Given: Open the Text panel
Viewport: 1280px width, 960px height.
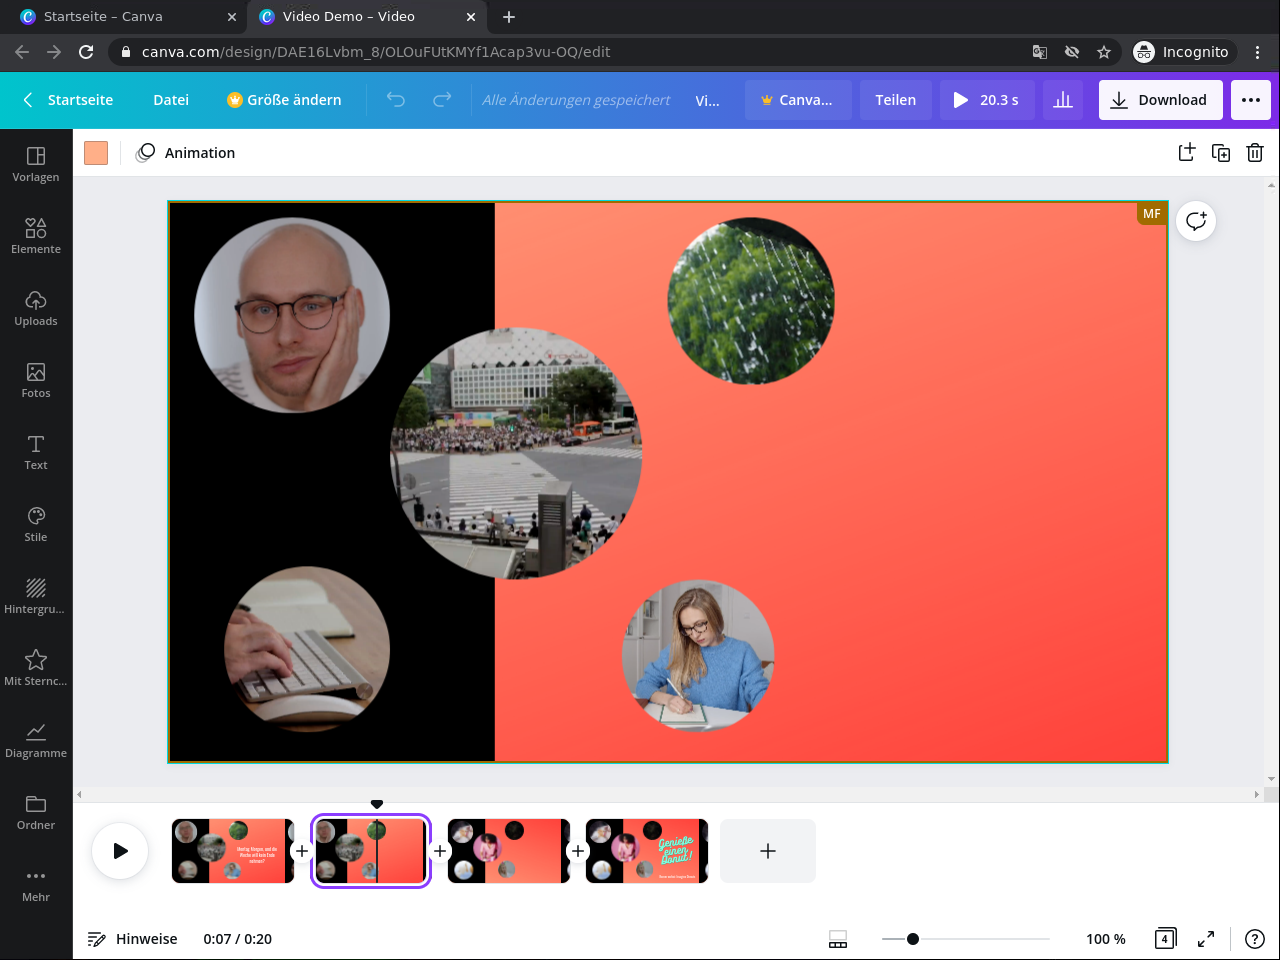Looking at the screenshot, I should [36, 452].
